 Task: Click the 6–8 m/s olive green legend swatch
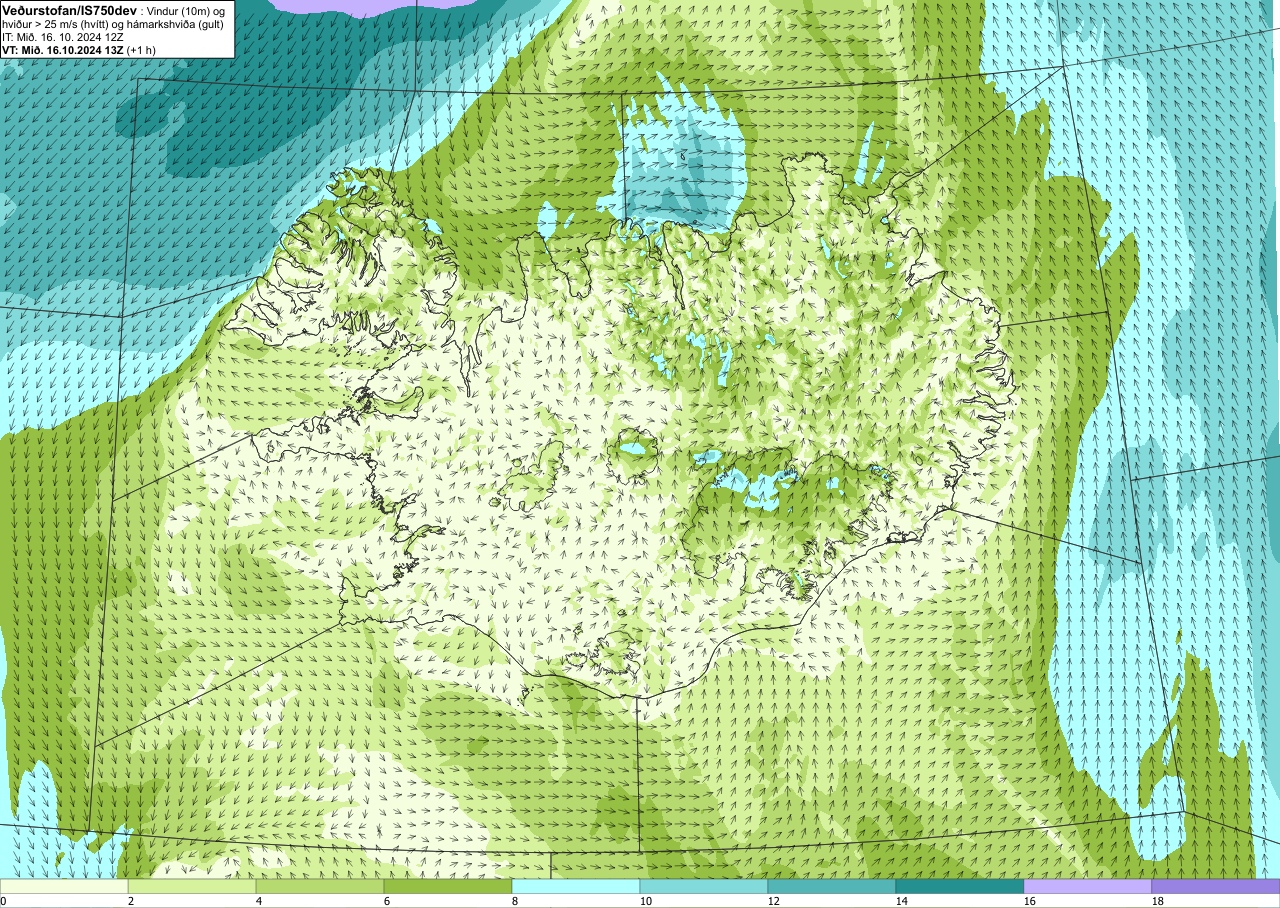click(x=448, y=886)
